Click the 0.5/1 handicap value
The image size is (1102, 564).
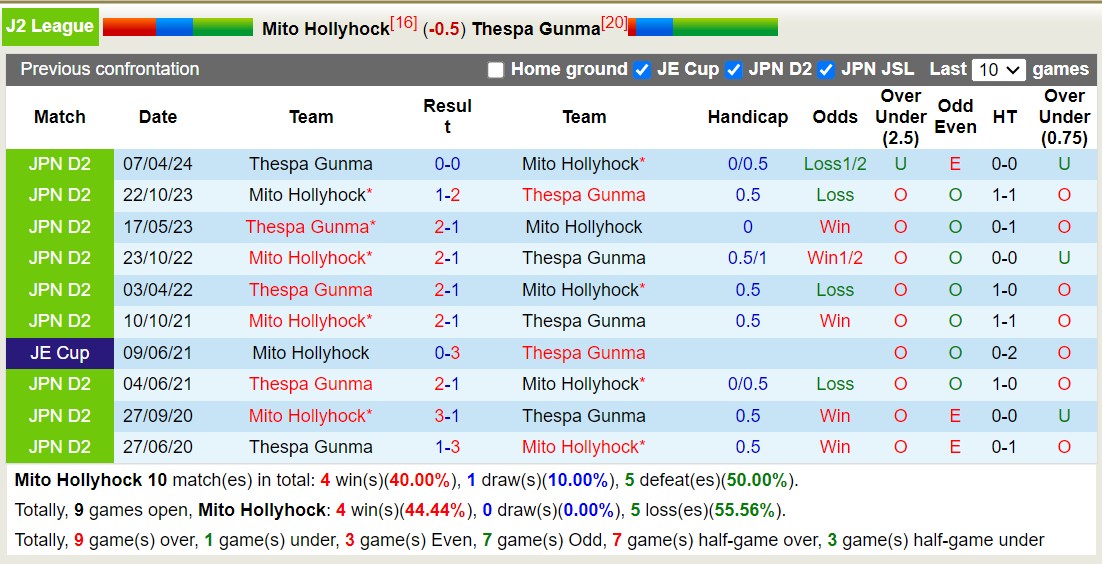[x=748, y=258]
